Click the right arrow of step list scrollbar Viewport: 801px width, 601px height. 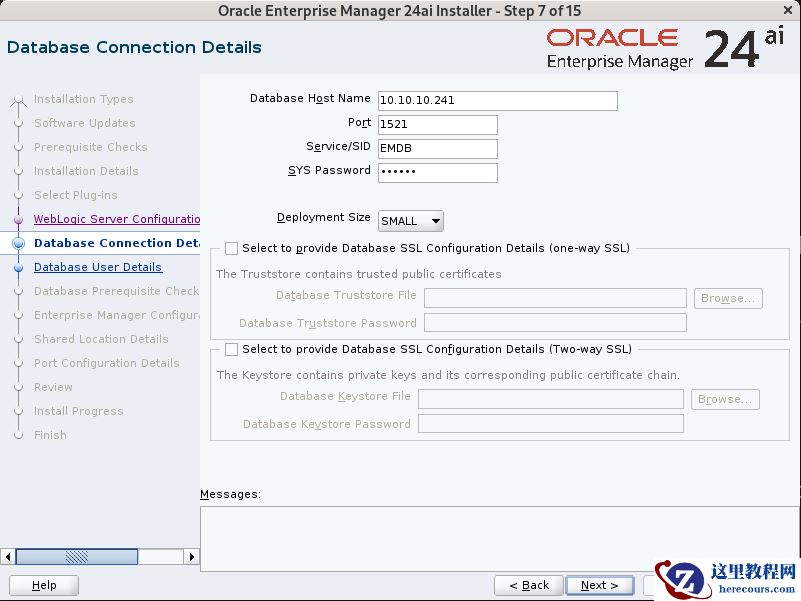(x=191, y=557)
